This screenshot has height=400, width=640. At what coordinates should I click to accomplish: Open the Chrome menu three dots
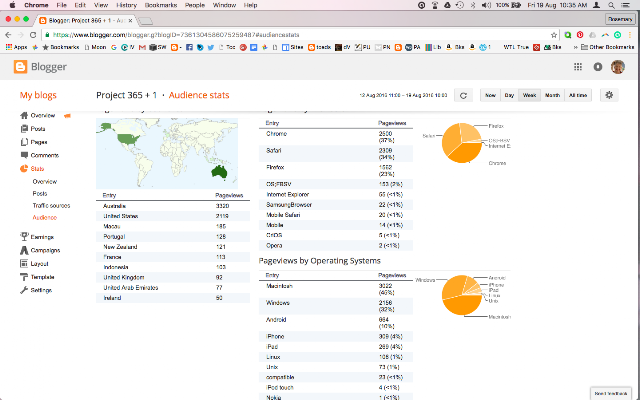click(629, 35)
